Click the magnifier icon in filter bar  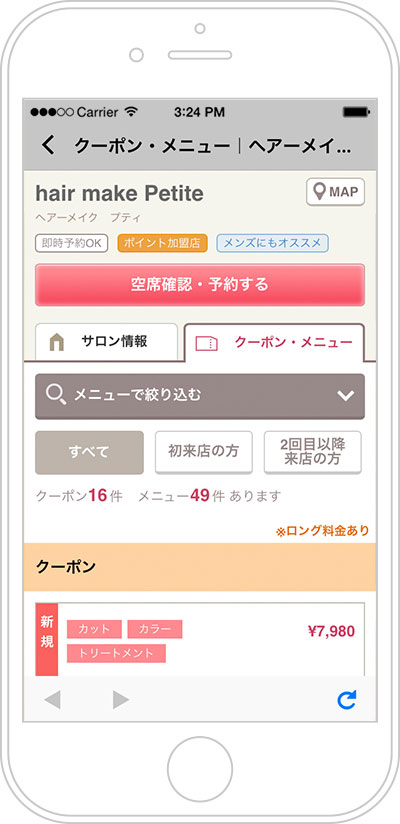(56, 395)
